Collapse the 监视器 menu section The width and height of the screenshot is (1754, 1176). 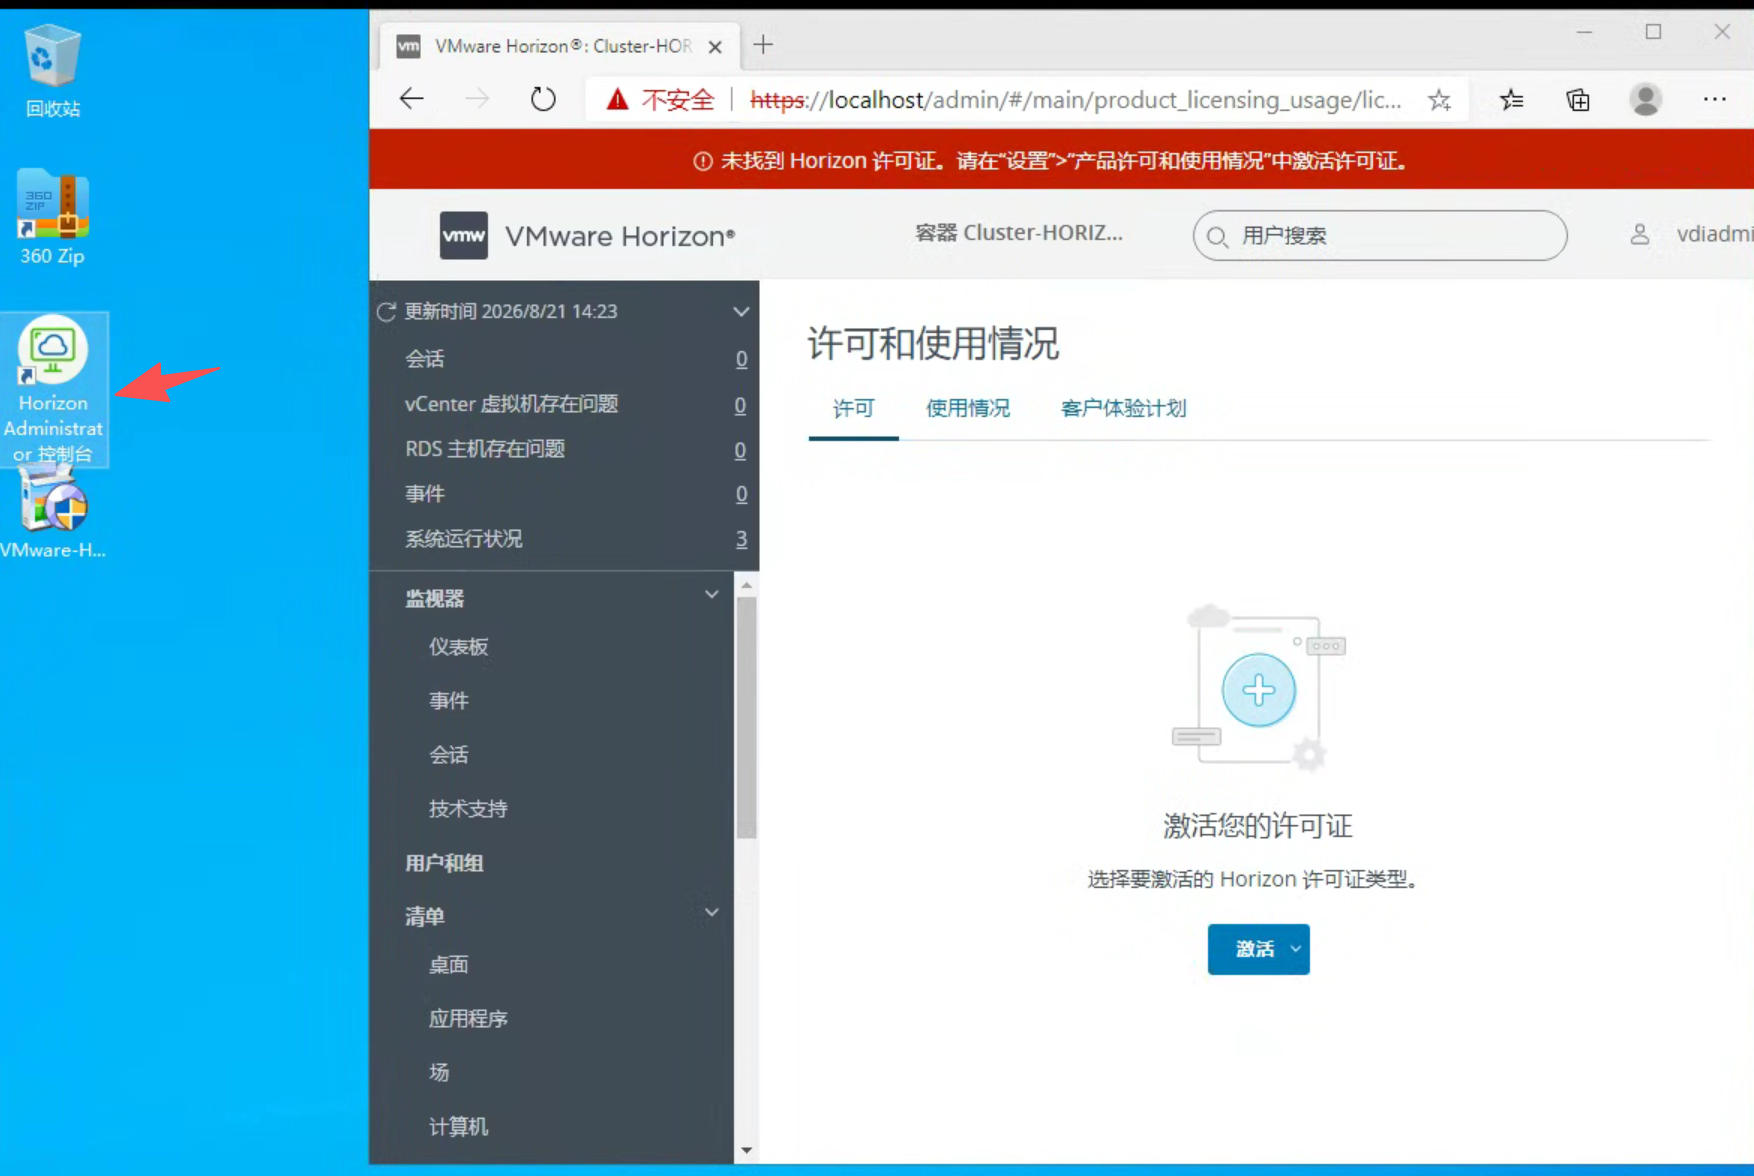tap(712, 595)
